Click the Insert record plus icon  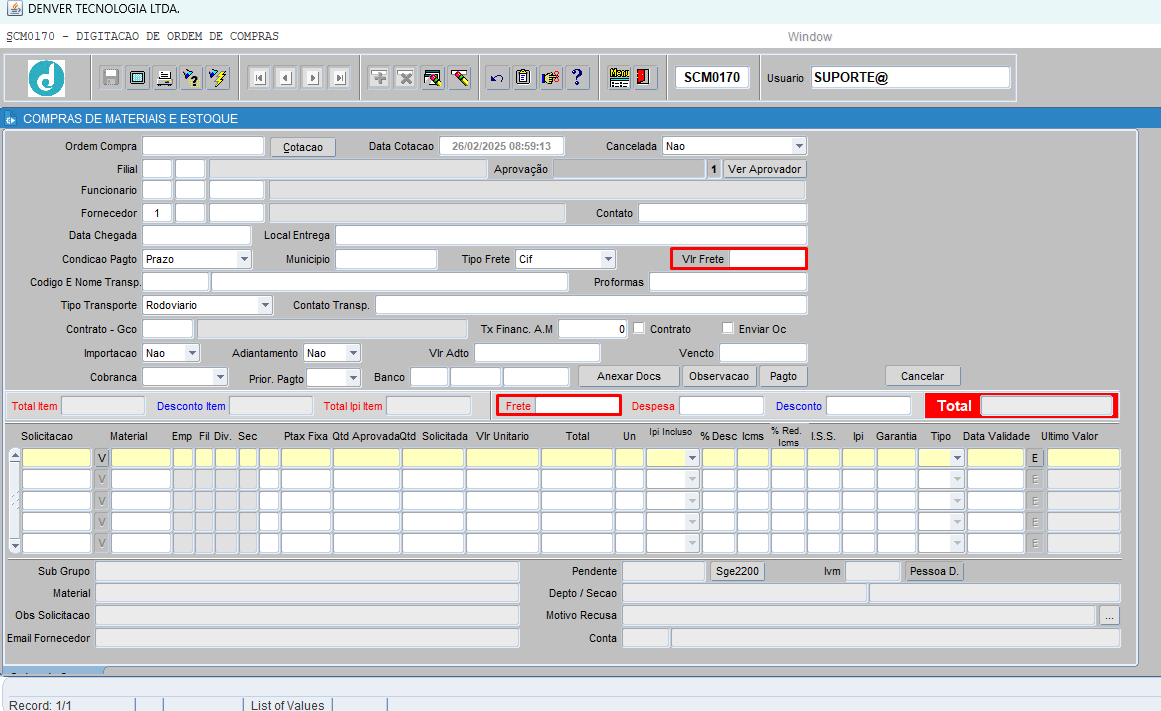379,77
